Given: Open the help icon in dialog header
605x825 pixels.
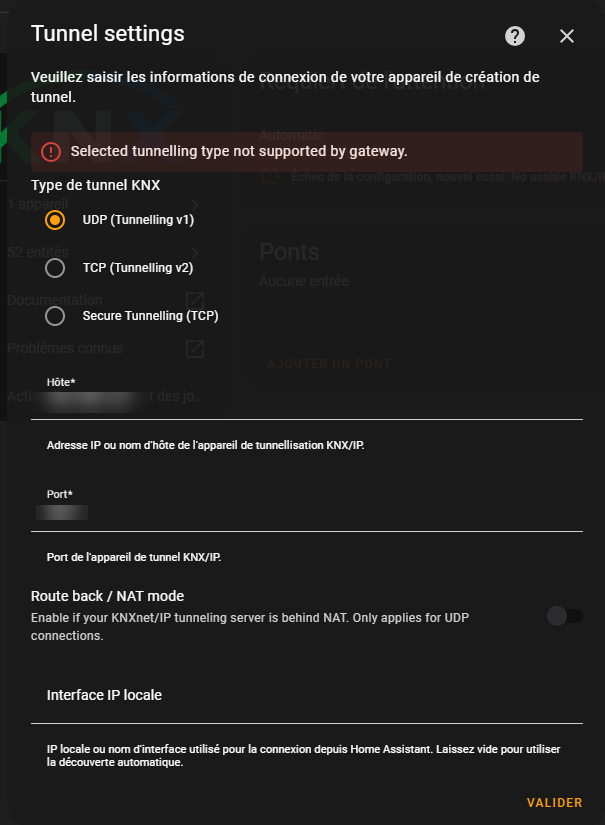Looking at the screenshot, I should pyautogui.click(x=515, y=36).
